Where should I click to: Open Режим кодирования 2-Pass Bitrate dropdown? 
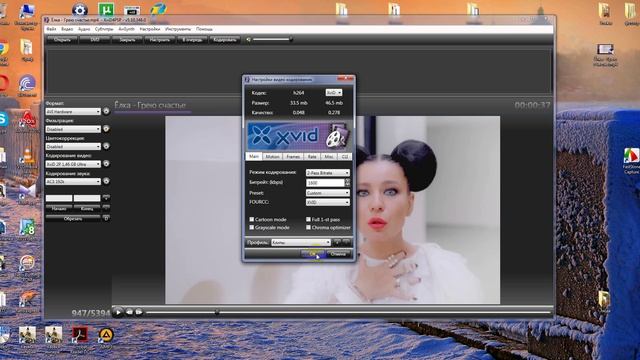coord(328,173)
